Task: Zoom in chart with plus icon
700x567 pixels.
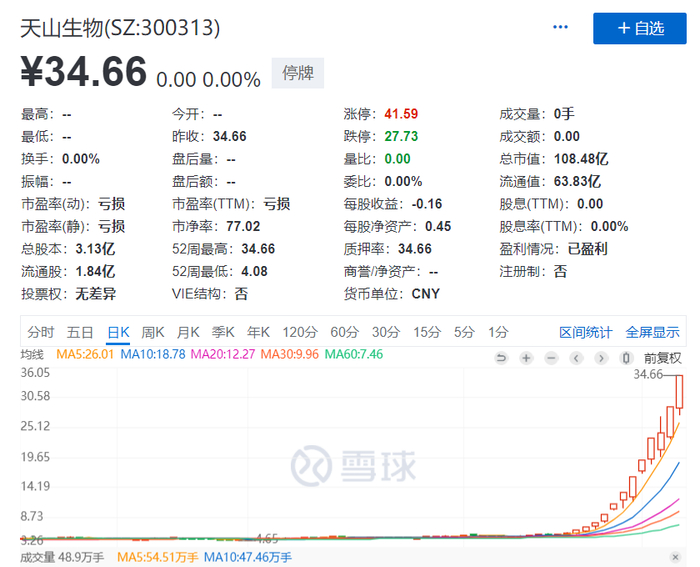Action: point(526,358)
